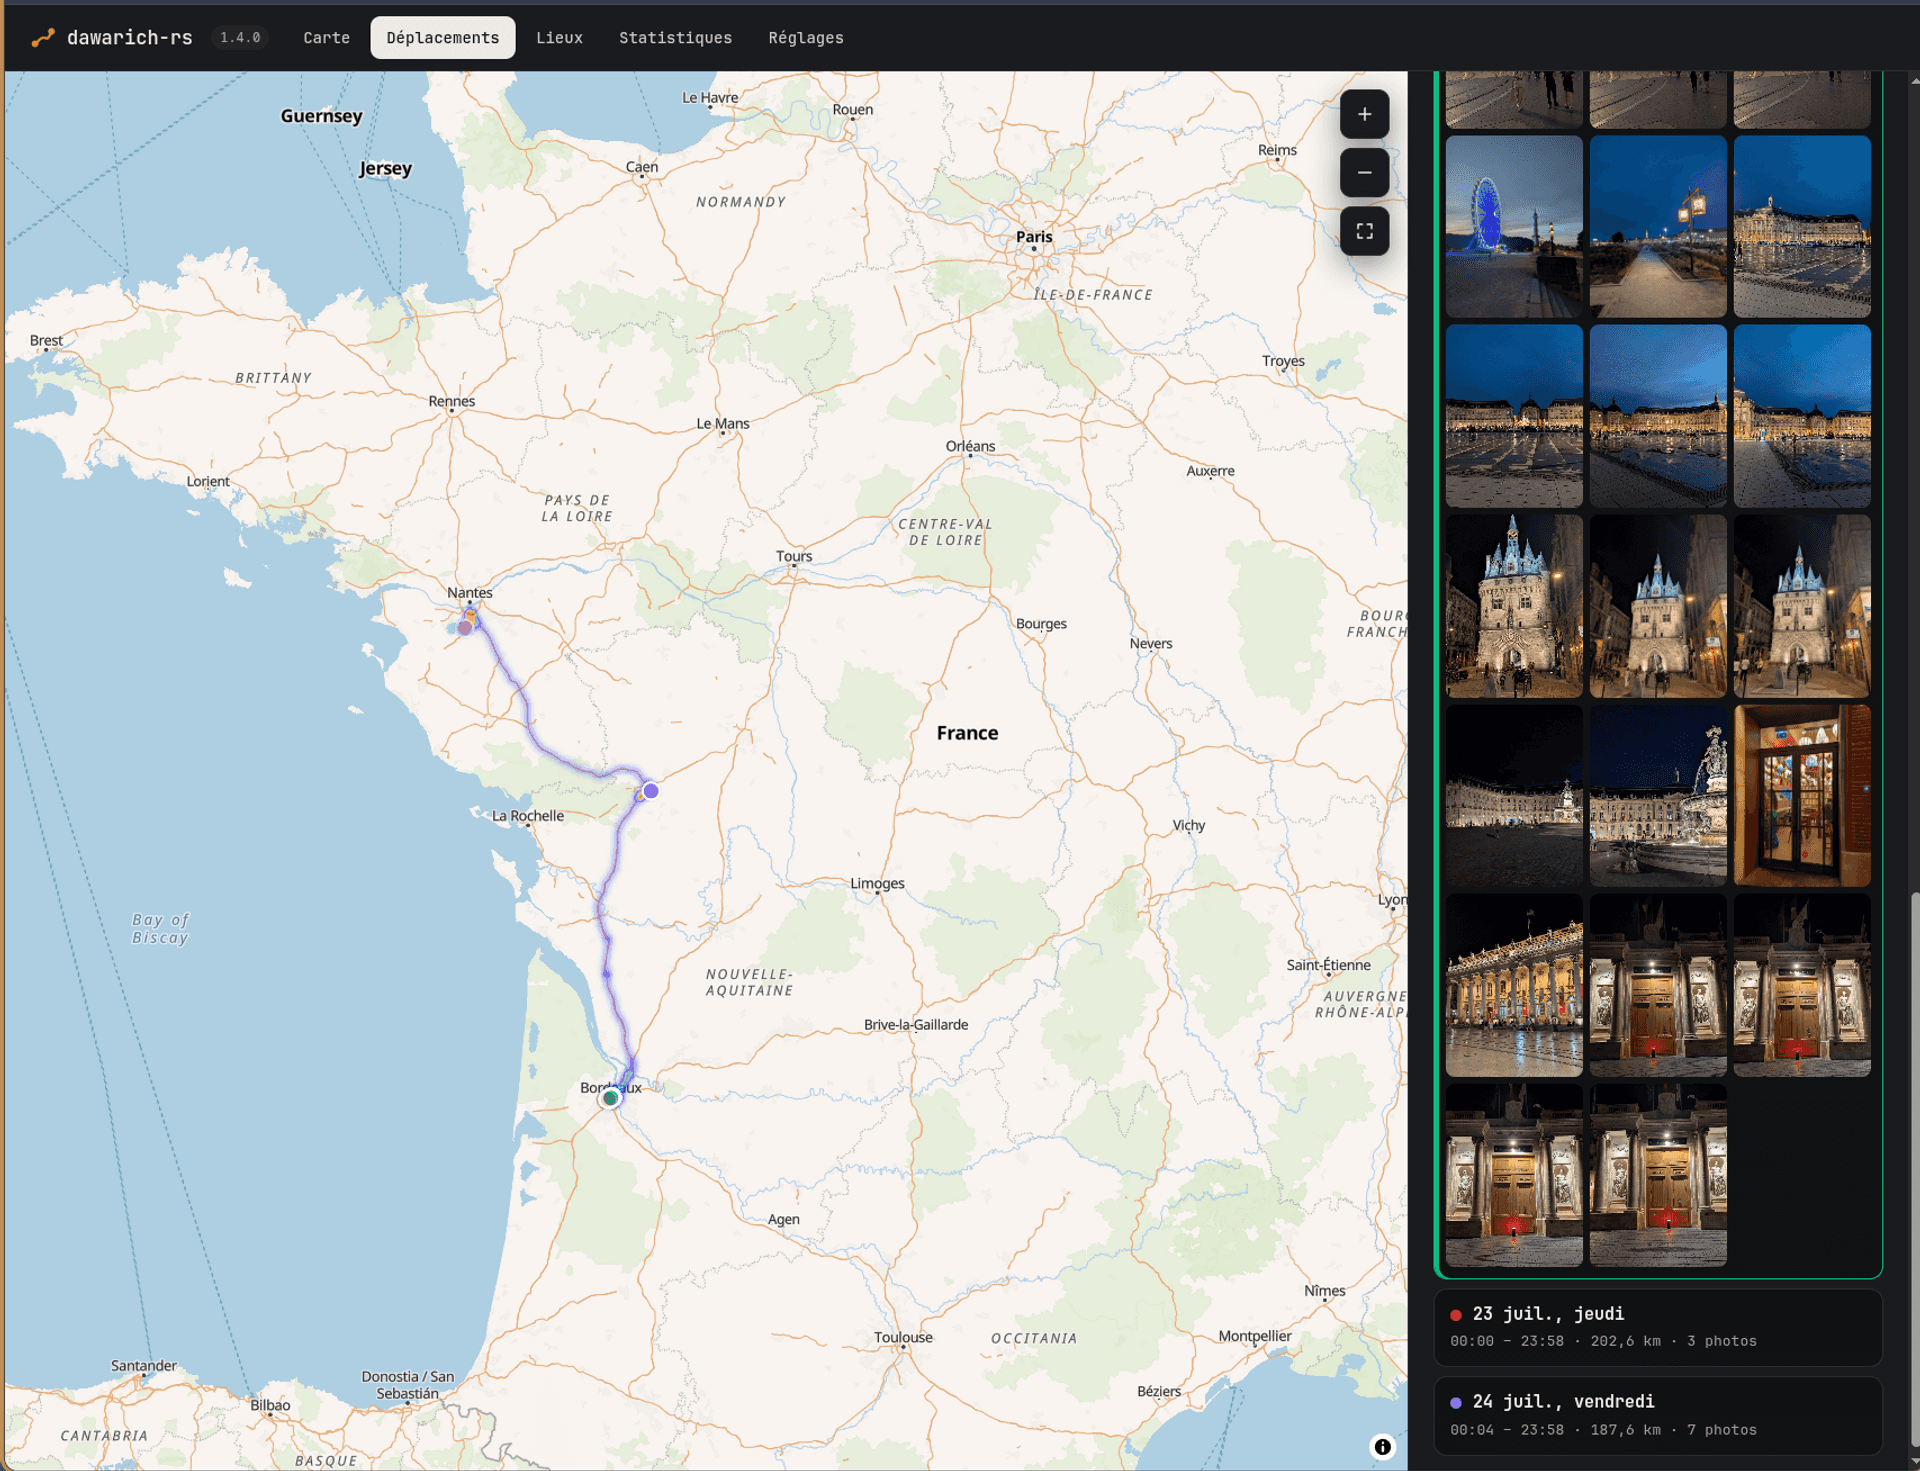Open the blue Ferris wheel photo
Screen dimensions: 1920x1471
1514,227
